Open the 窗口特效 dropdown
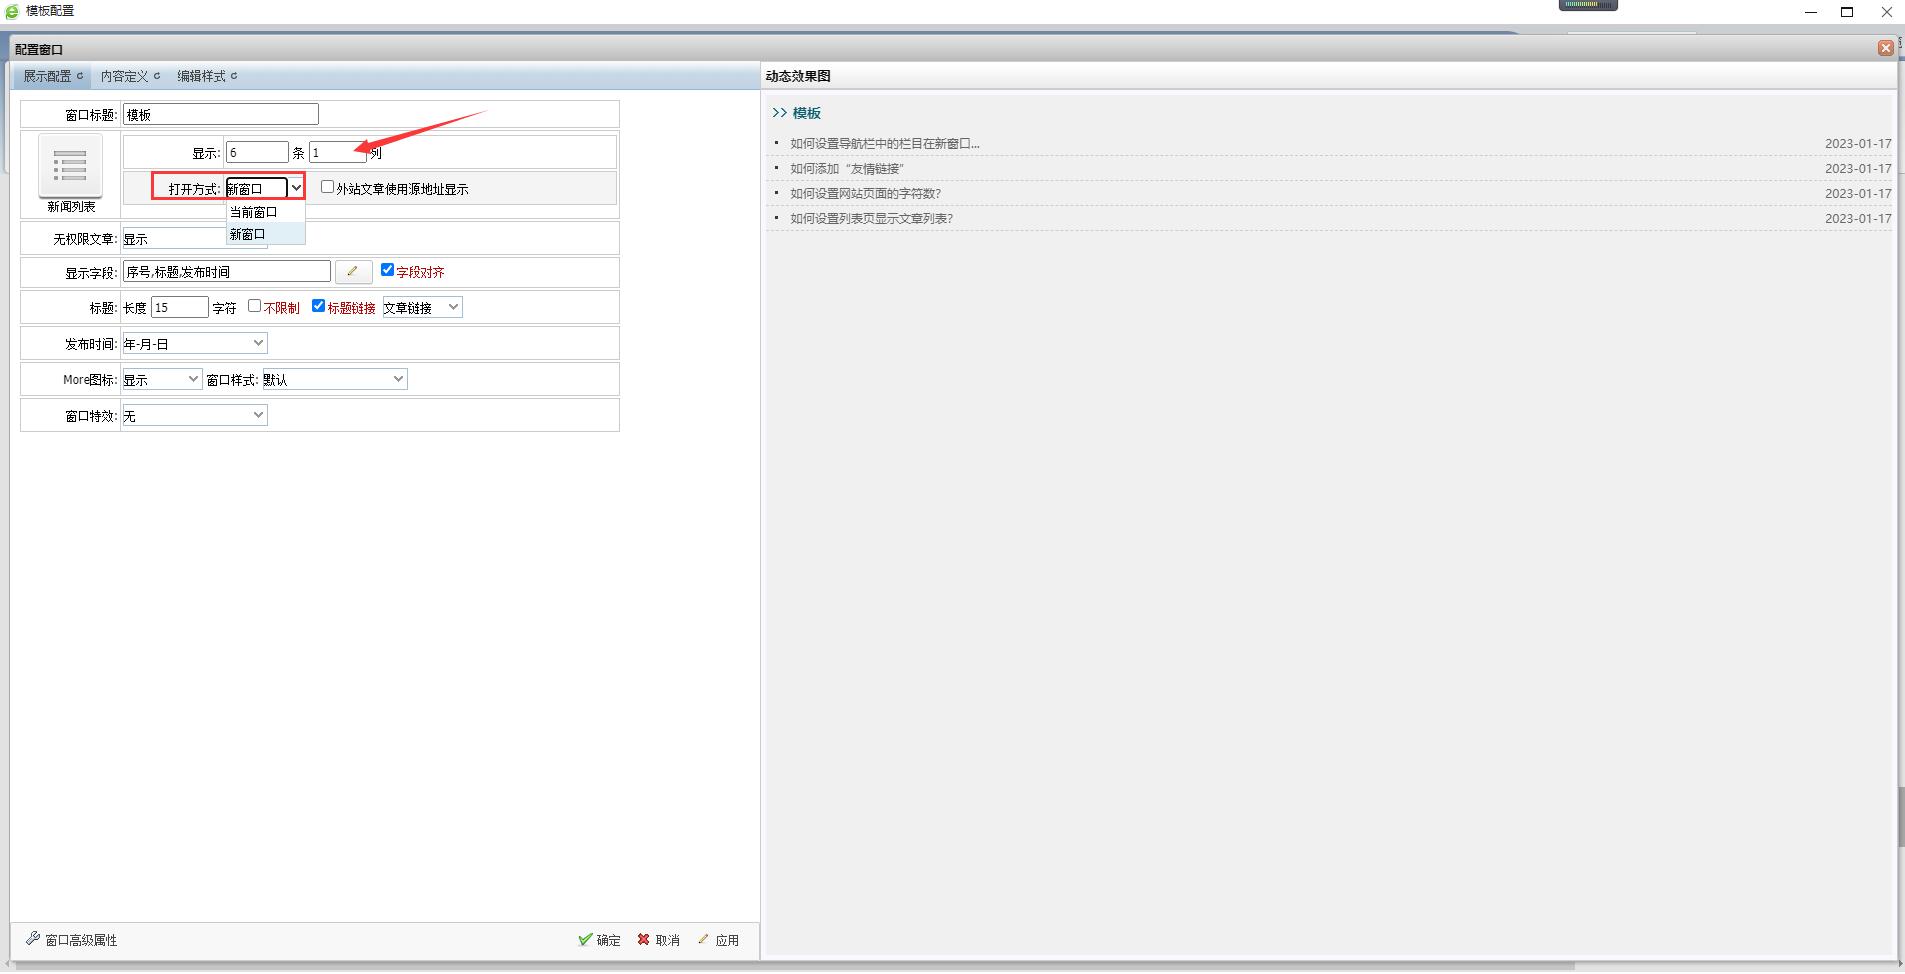 (x=194, y=415)
